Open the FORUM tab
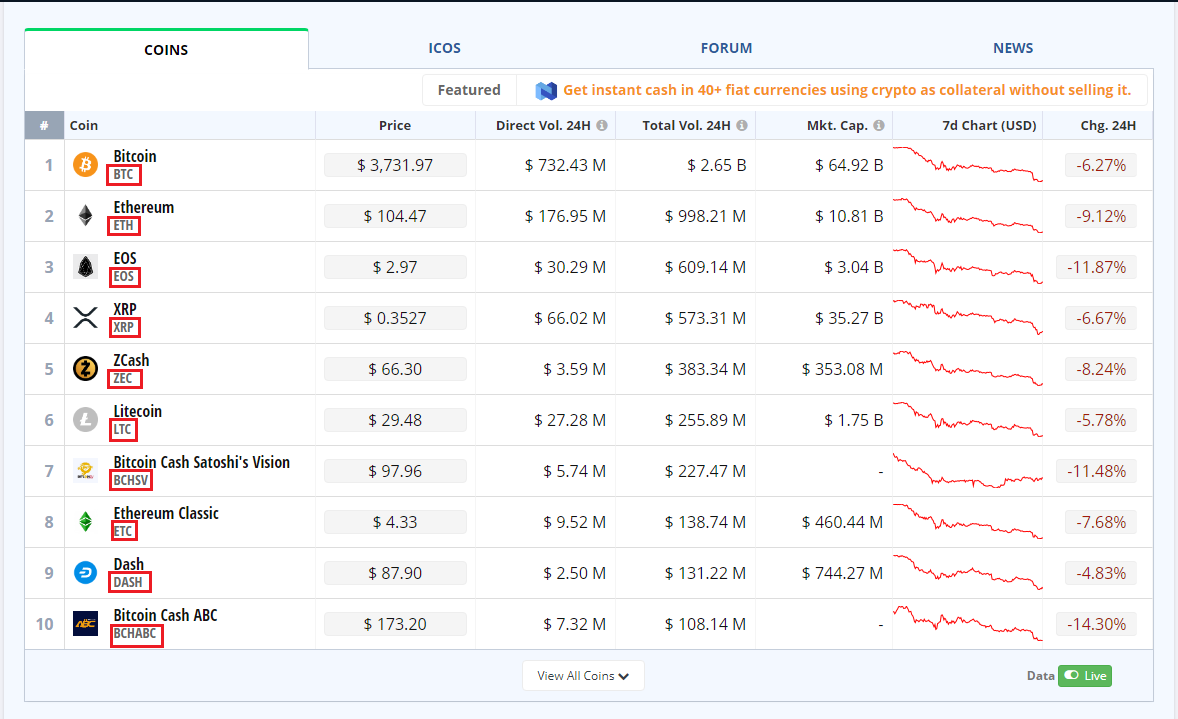 726,48
